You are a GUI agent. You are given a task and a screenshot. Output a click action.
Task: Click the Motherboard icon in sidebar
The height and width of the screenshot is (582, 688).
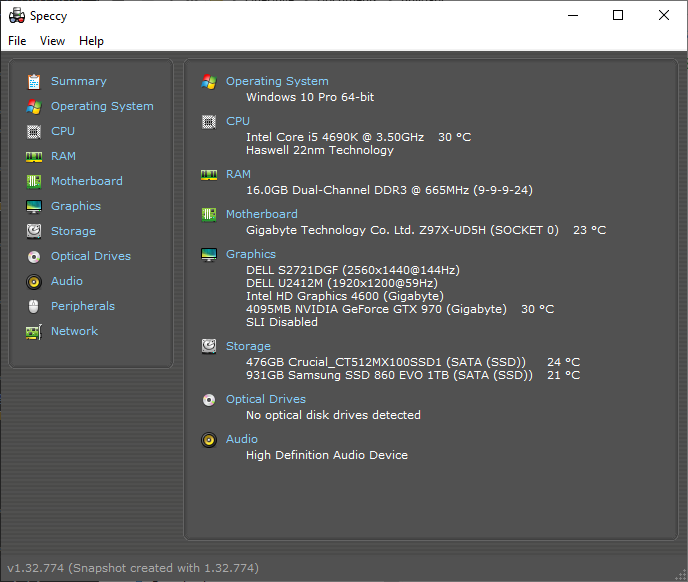point(34,181)
